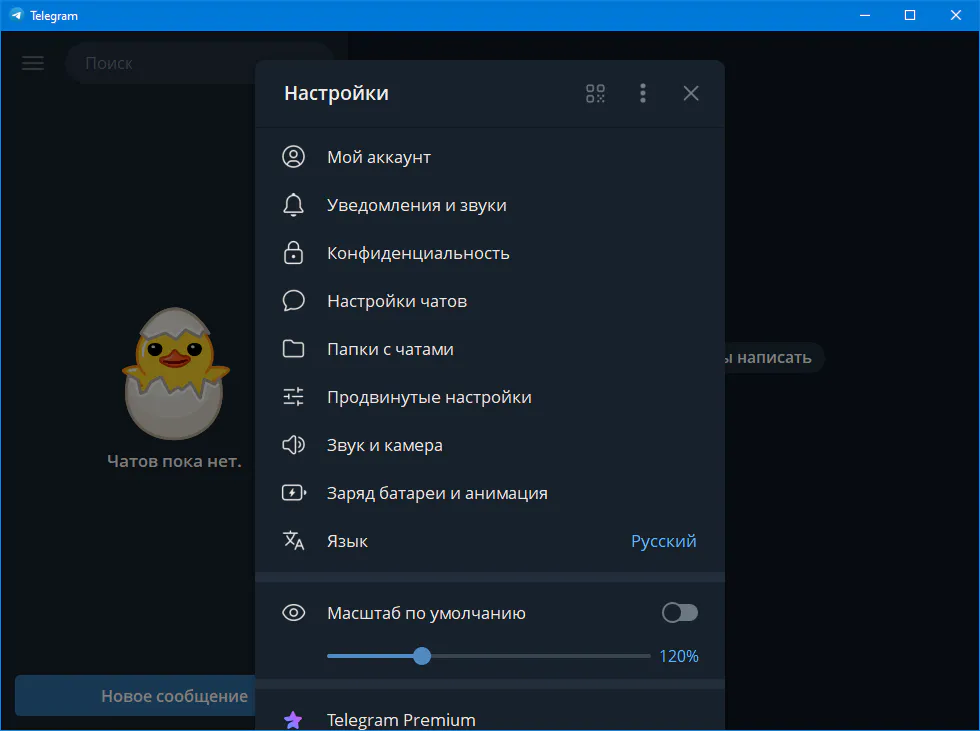Image resolution: width=980 pixels, height=731 pixels.
Task: Open the Язык language row
Action: coord(490,540)
